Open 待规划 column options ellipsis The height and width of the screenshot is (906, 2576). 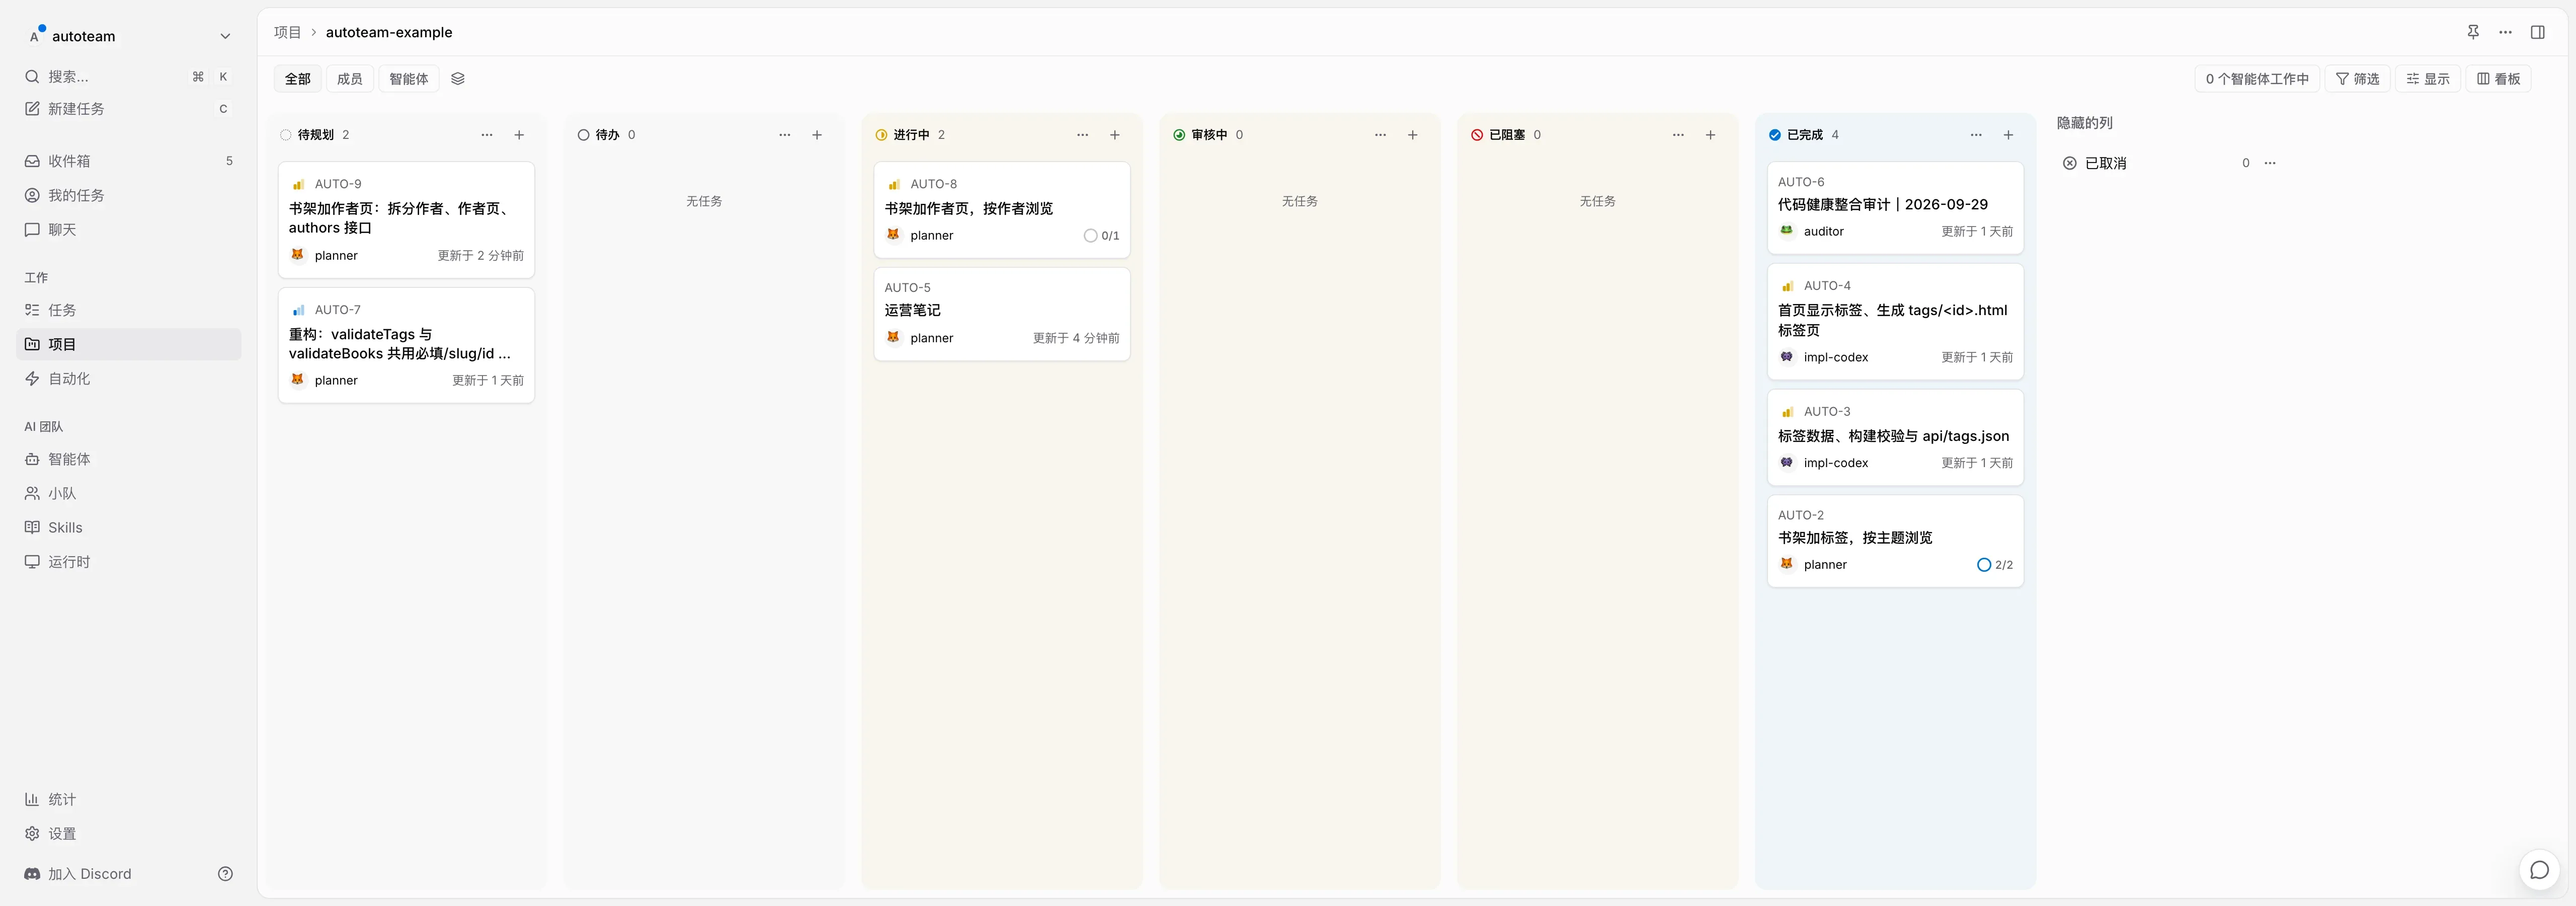pos(487,135)
